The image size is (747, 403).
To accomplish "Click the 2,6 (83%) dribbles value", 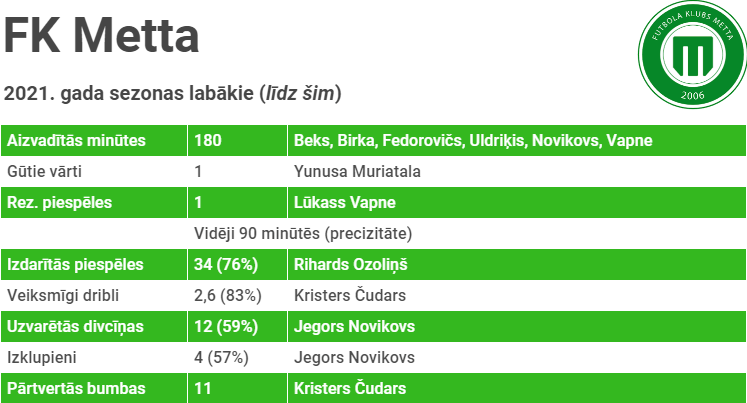I will pyautogui.click(x=228, y=295).
